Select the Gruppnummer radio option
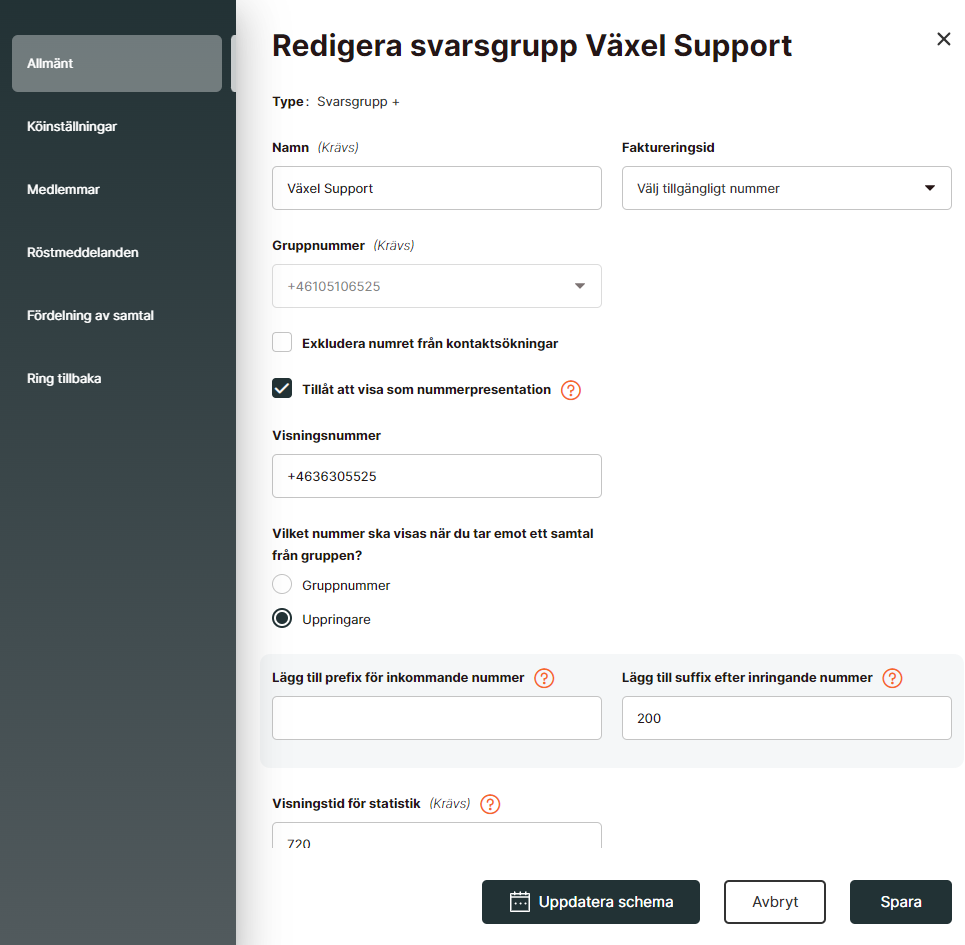 point(282,584)
